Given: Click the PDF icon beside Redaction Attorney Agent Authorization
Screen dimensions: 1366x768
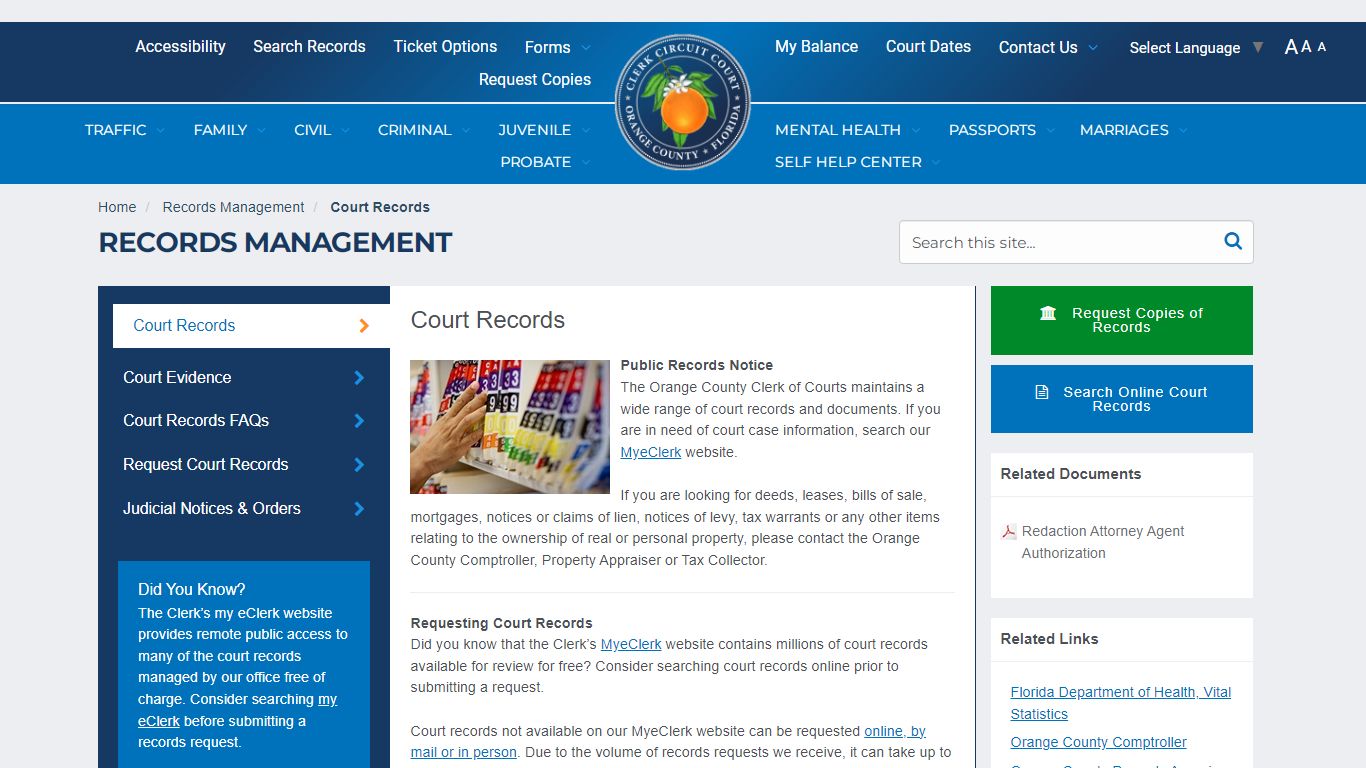Looking at the screenshot, I should pos(1008,531).
